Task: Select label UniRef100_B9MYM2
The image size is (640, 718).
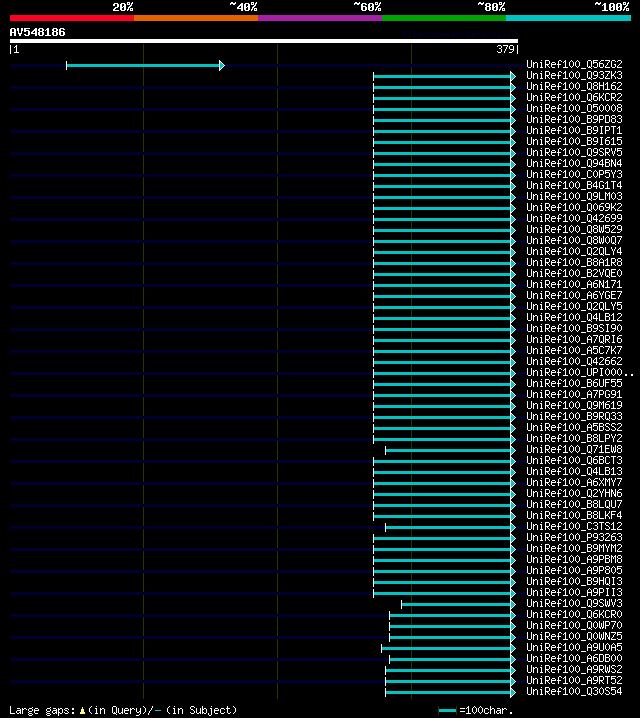Action: point(574,548)
